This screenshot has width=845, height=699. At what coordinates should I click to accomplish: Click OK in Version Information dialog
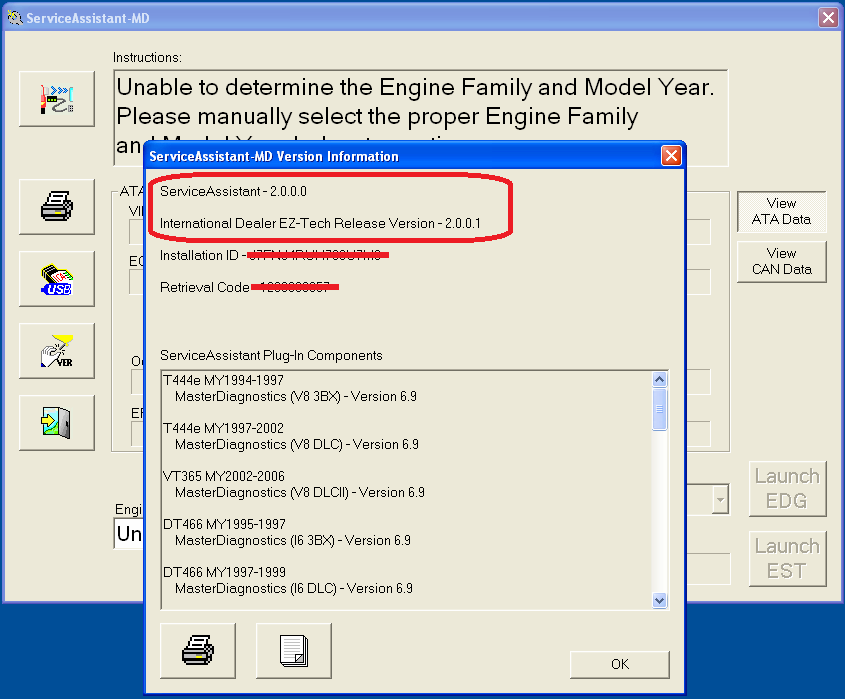(620, 664)
